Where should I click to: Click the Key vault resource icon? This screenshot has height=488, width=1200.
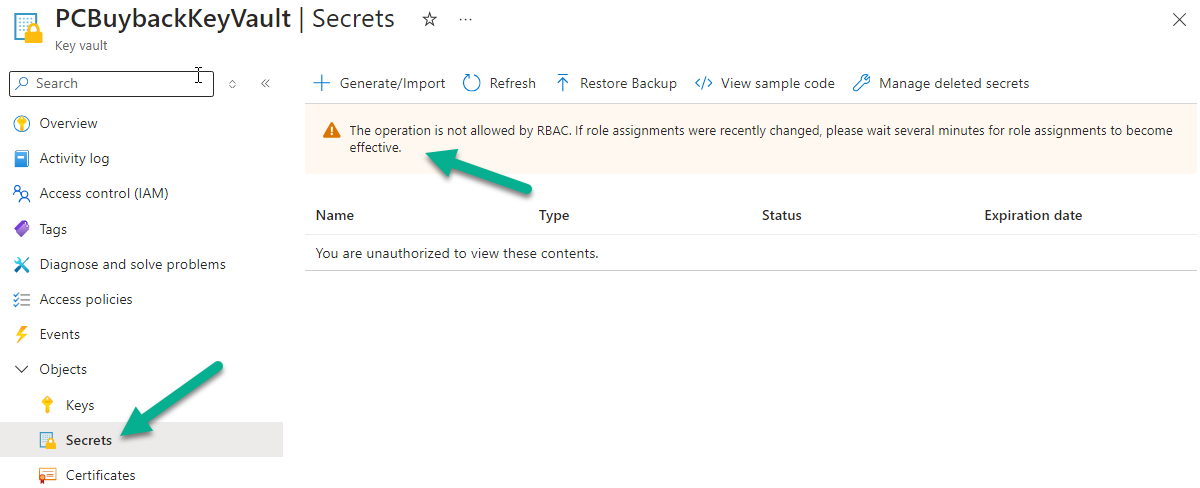click(27, 27)
